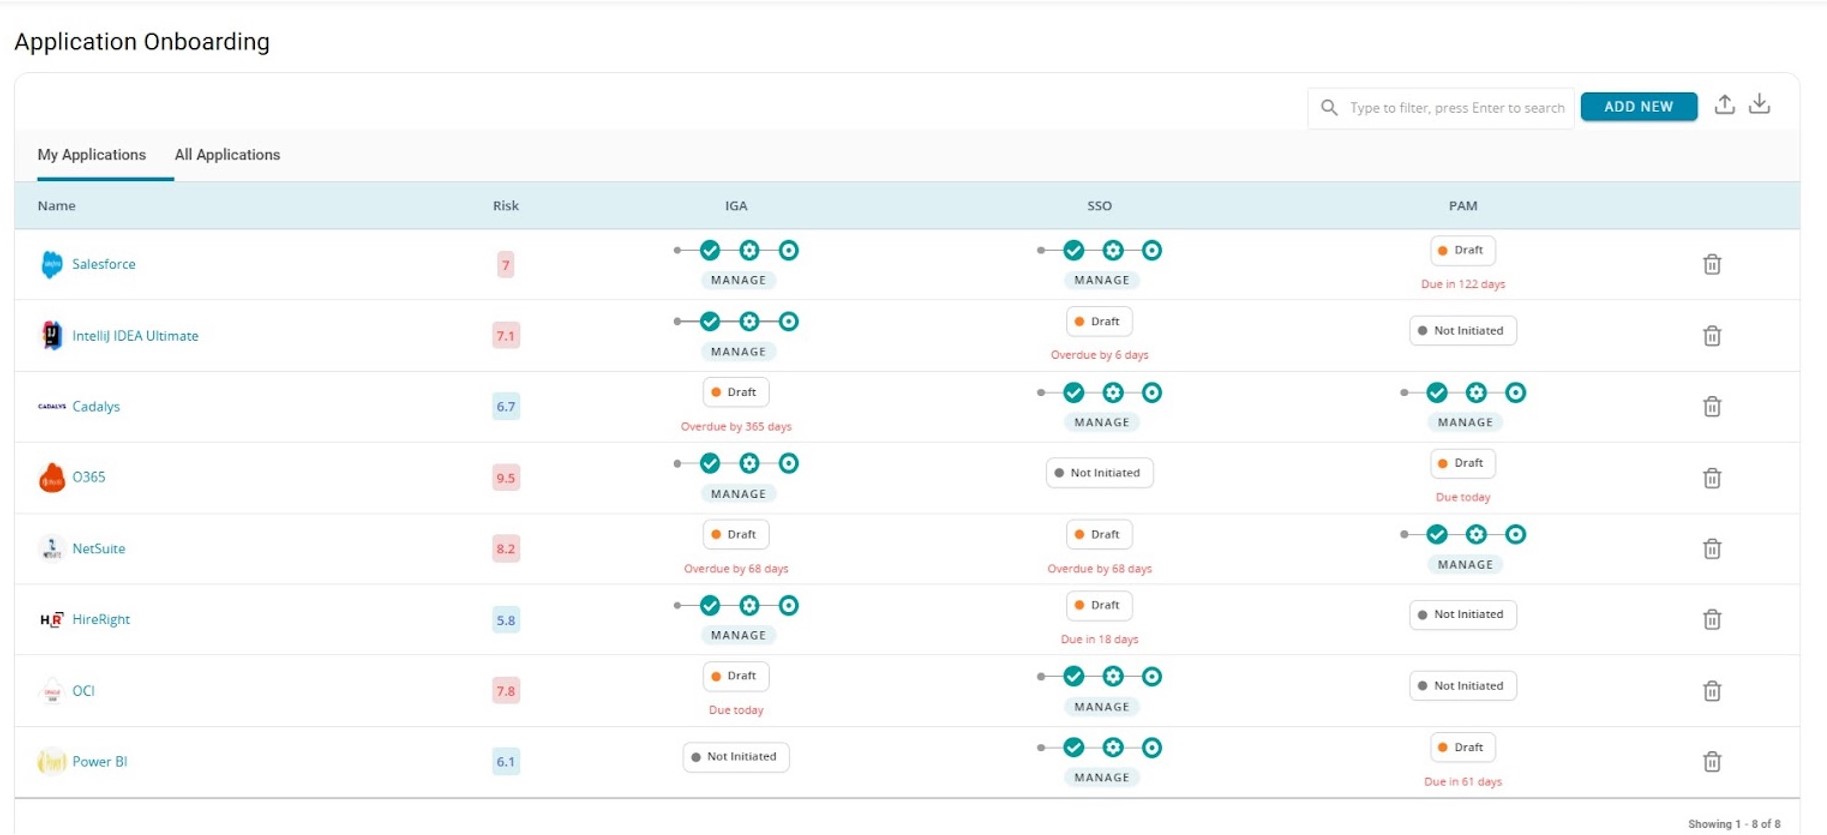Open the Cadalys application link

(x=96, y=406)
